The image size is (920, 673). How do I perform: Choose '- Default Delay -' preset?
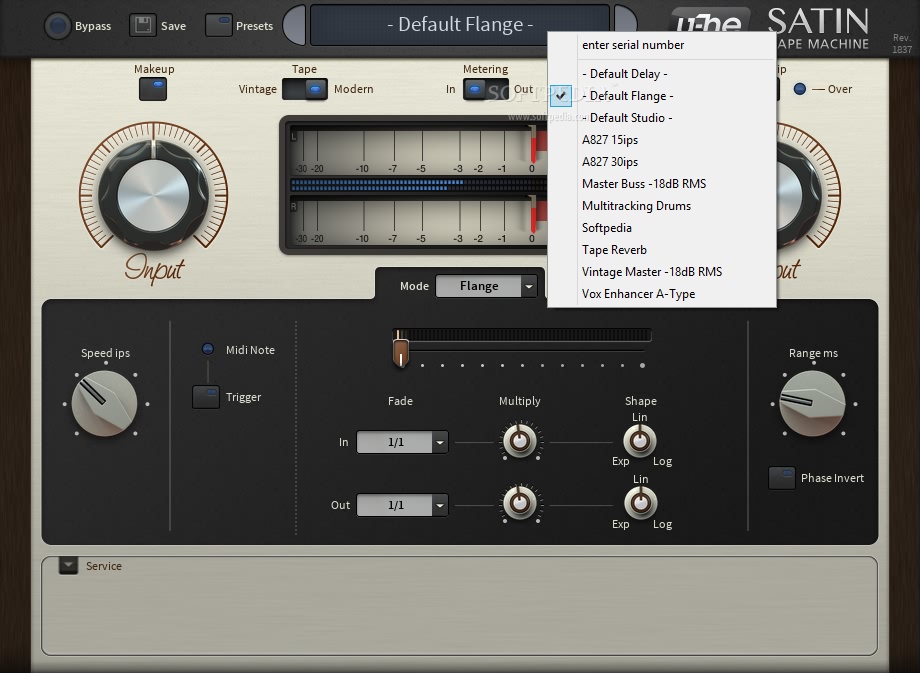[662, 74]
